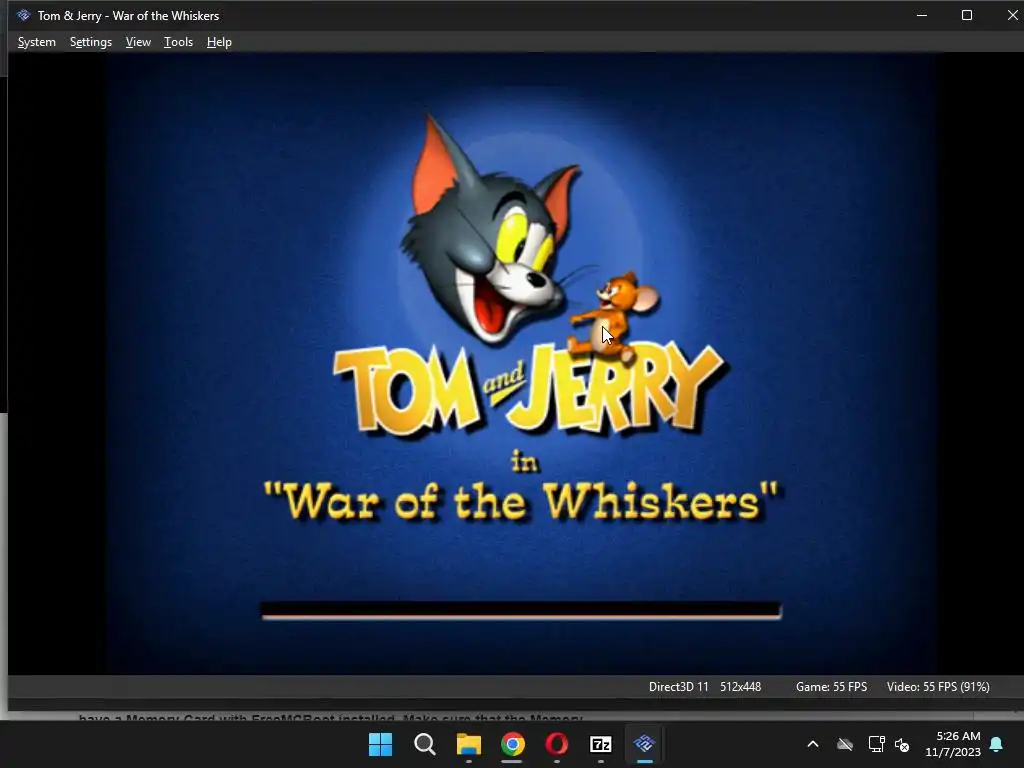Open File Explorer from the taskbar
Image resolution: width=1024 pixels, height=768 pixels.
click(468, 744)
